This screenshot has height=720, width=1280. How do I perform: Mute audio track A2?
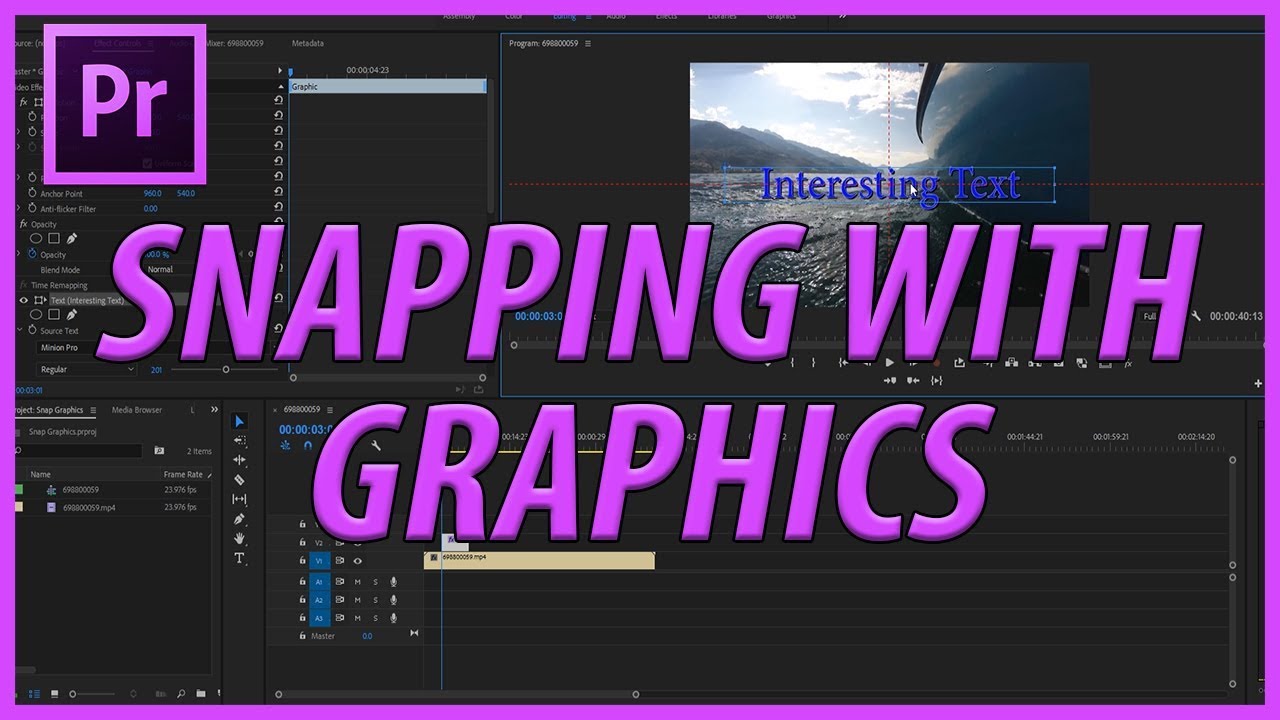[x=356, y=598]
